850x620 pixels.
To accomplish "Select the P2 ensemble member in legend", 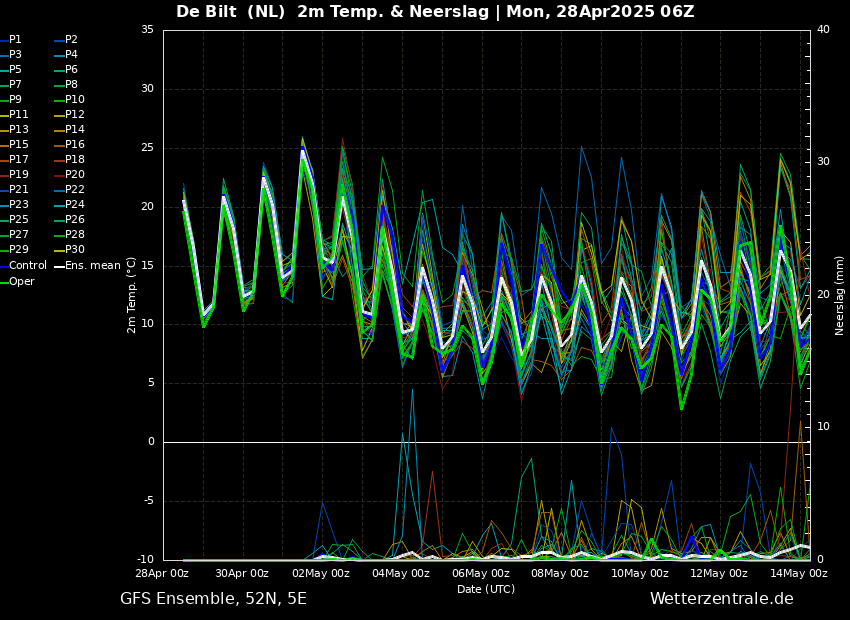I will tap(71, 40).
